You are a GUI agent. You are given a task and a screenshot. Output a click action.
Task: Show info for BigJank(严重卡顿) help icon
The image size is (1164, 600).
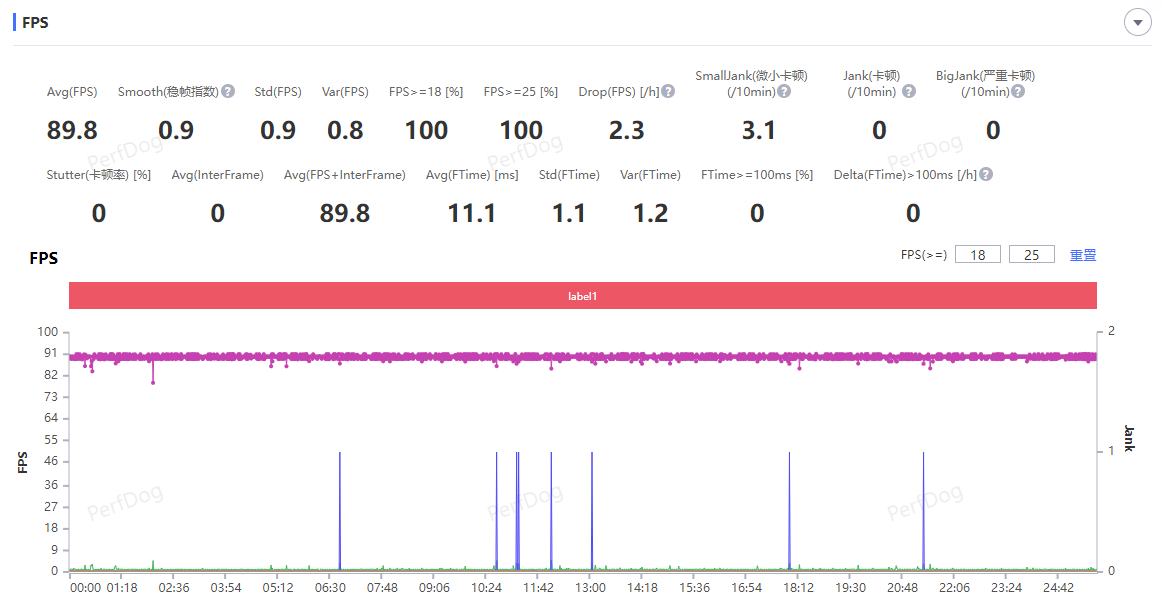[1017, 92]
